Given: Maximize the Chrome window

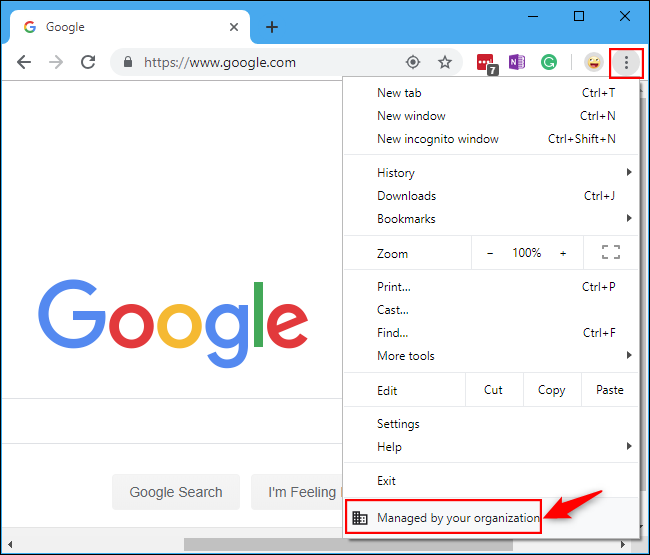Looking at the screenshot, I should (x=579, y=17).
